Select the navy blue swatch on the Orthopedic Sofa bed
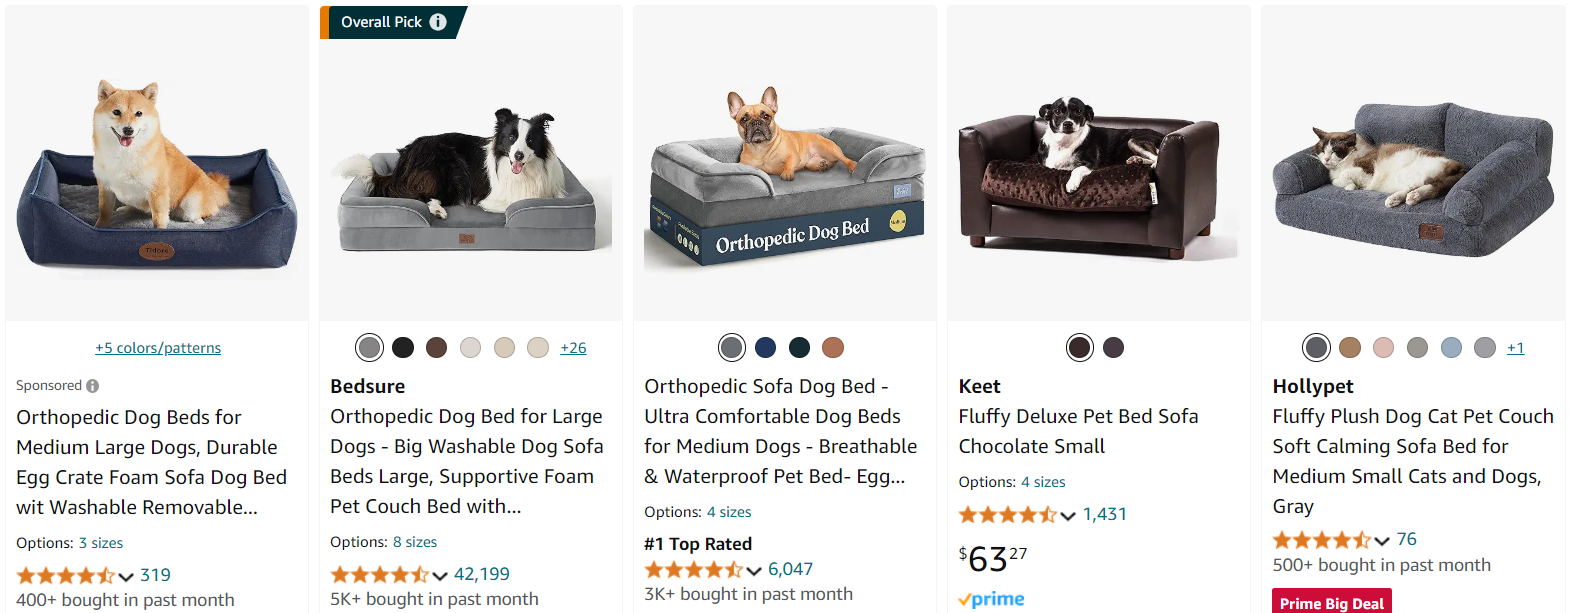Viewport: 1569px width, 613px height. 765,348
